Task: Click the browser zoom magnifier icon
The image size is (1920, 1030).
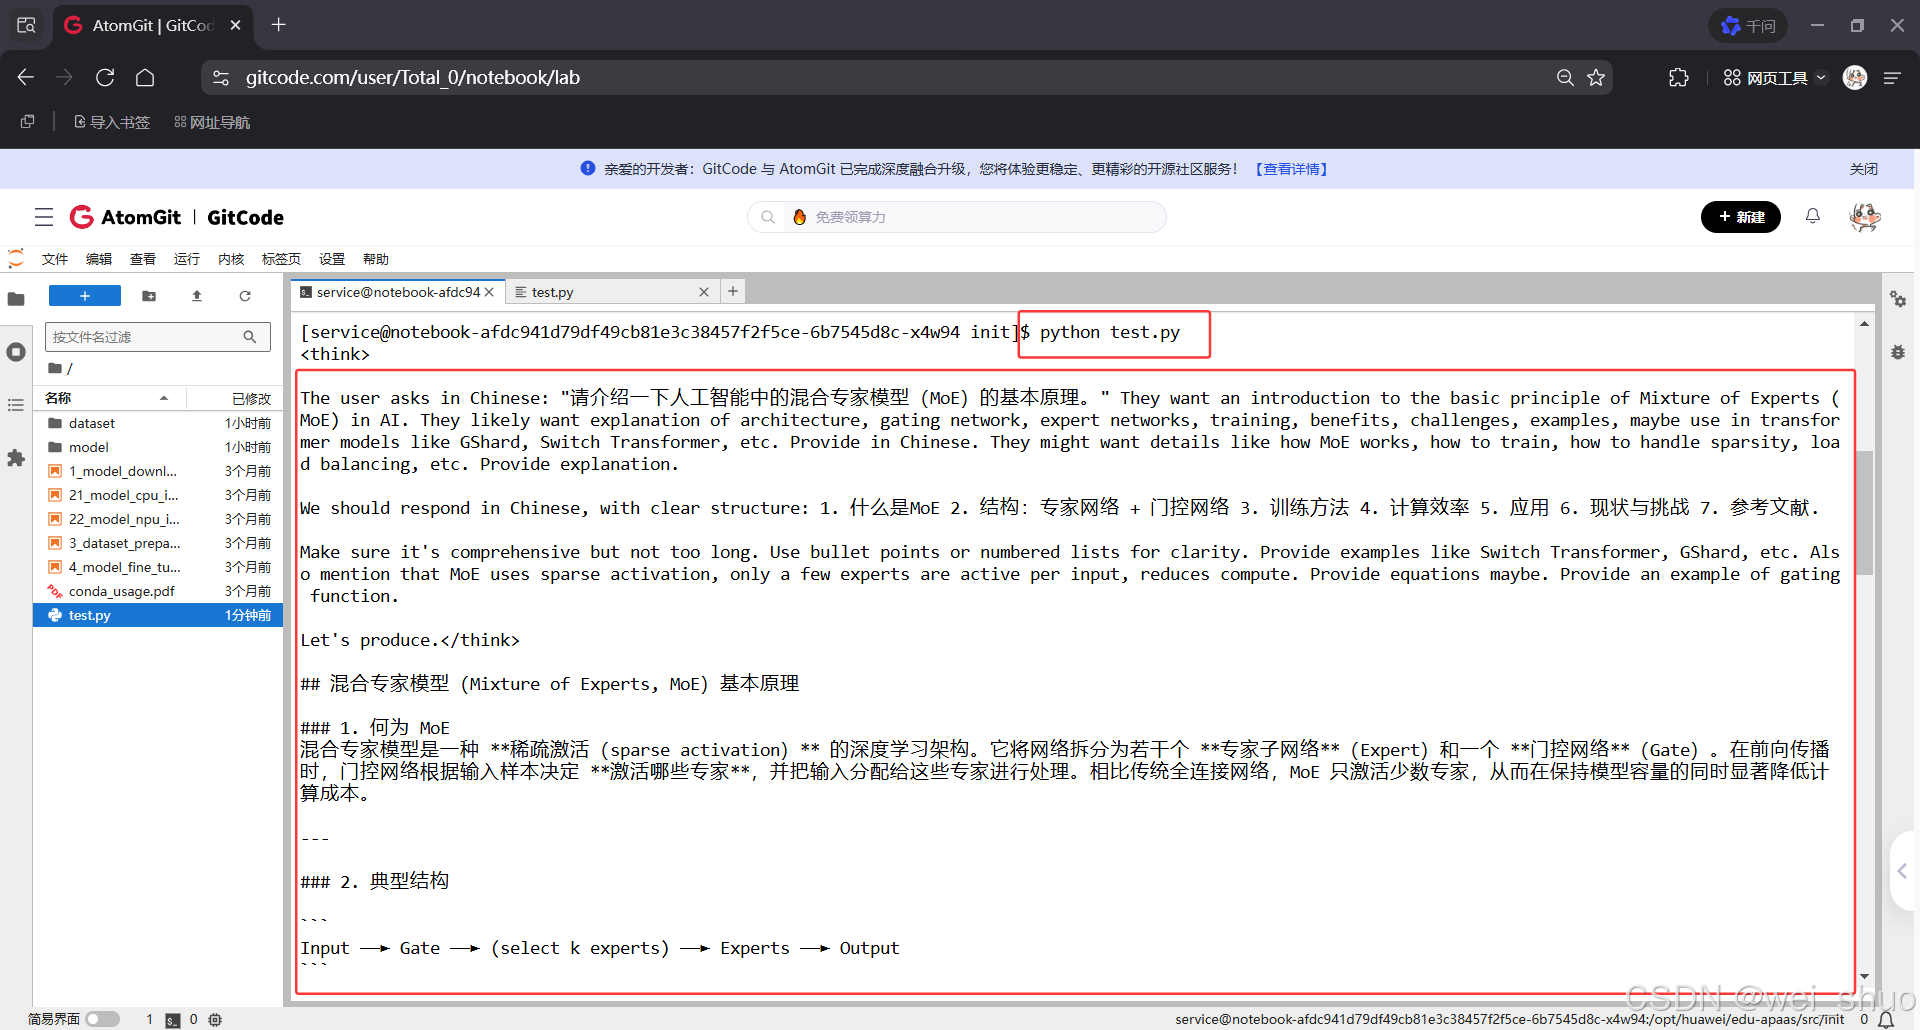Action: tap(1565, 77)
